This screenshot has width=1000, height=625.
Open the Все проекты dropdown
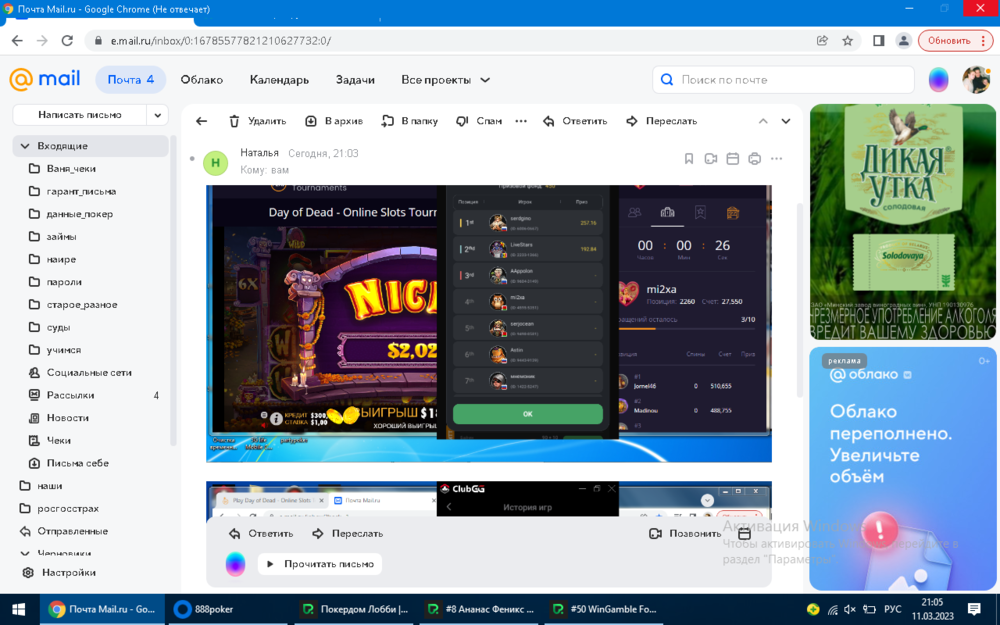coord(446,80)
